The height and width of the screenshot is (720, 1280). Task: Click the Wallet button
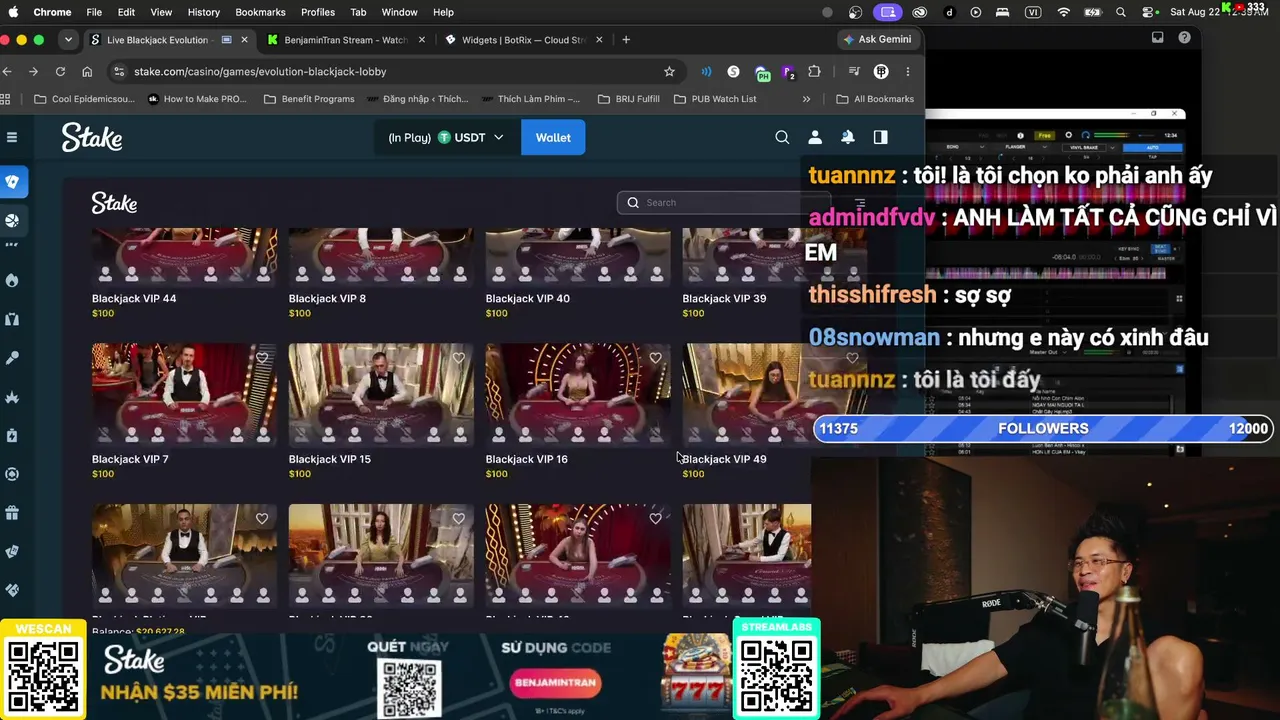tap(553, 137)
